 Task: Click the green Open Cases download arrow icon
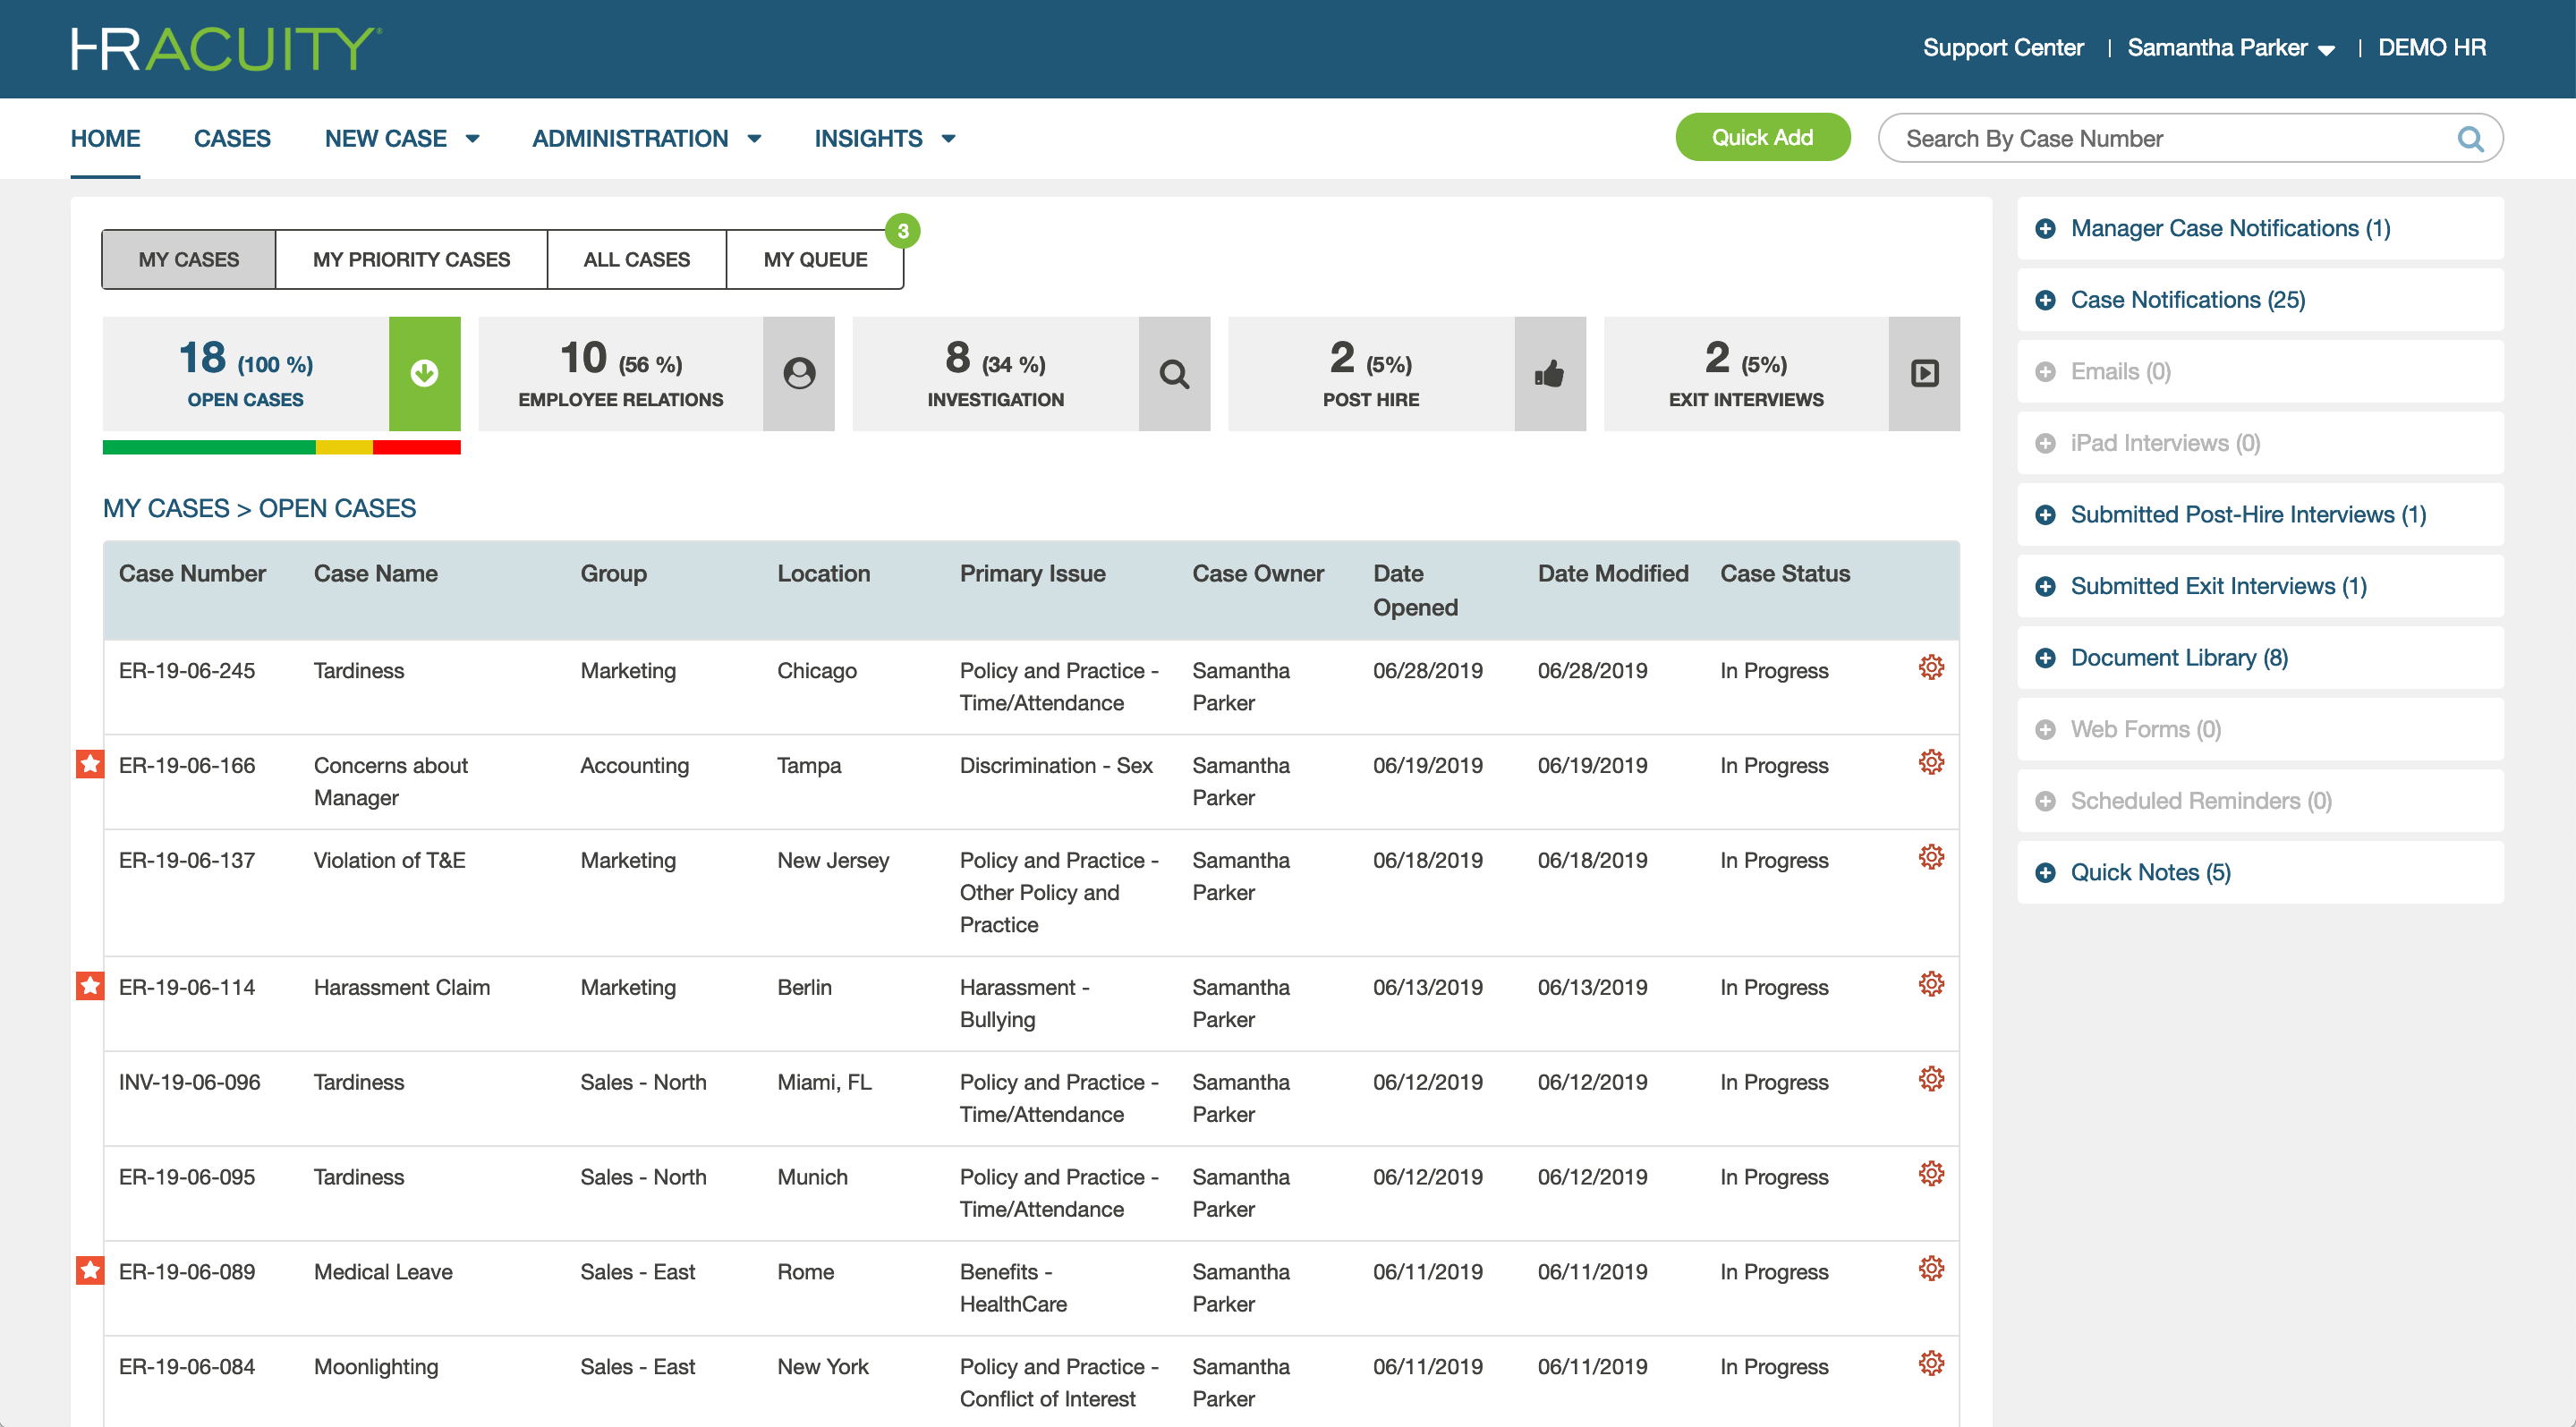[424, 374]
